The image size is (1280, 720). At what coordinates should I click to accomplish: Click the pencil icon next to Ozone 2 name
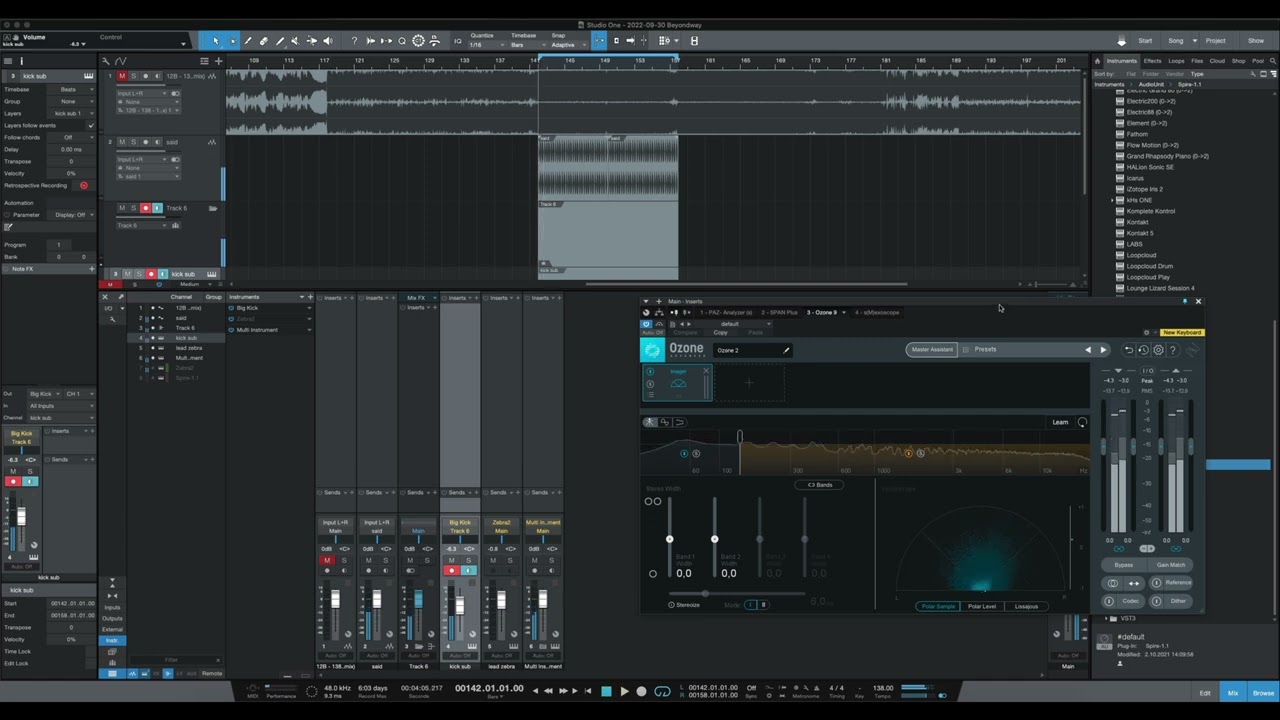click(x=786, y=350)
